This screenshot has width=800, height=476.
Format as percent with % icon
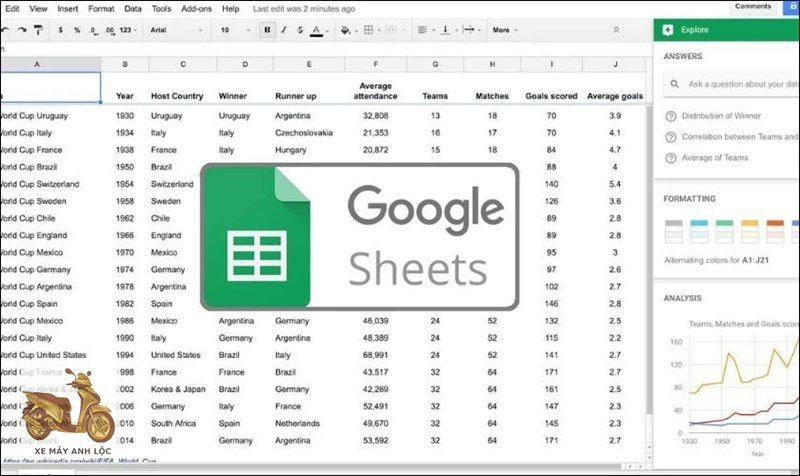[x=77, y=30]
